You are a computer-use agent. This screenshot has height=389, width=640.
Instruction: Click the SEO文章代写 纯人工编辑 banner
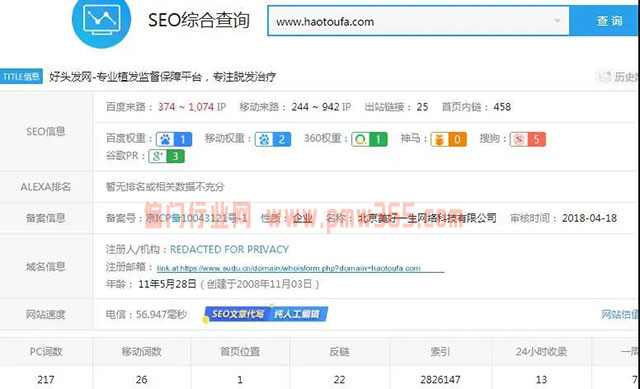click(266, 314)
